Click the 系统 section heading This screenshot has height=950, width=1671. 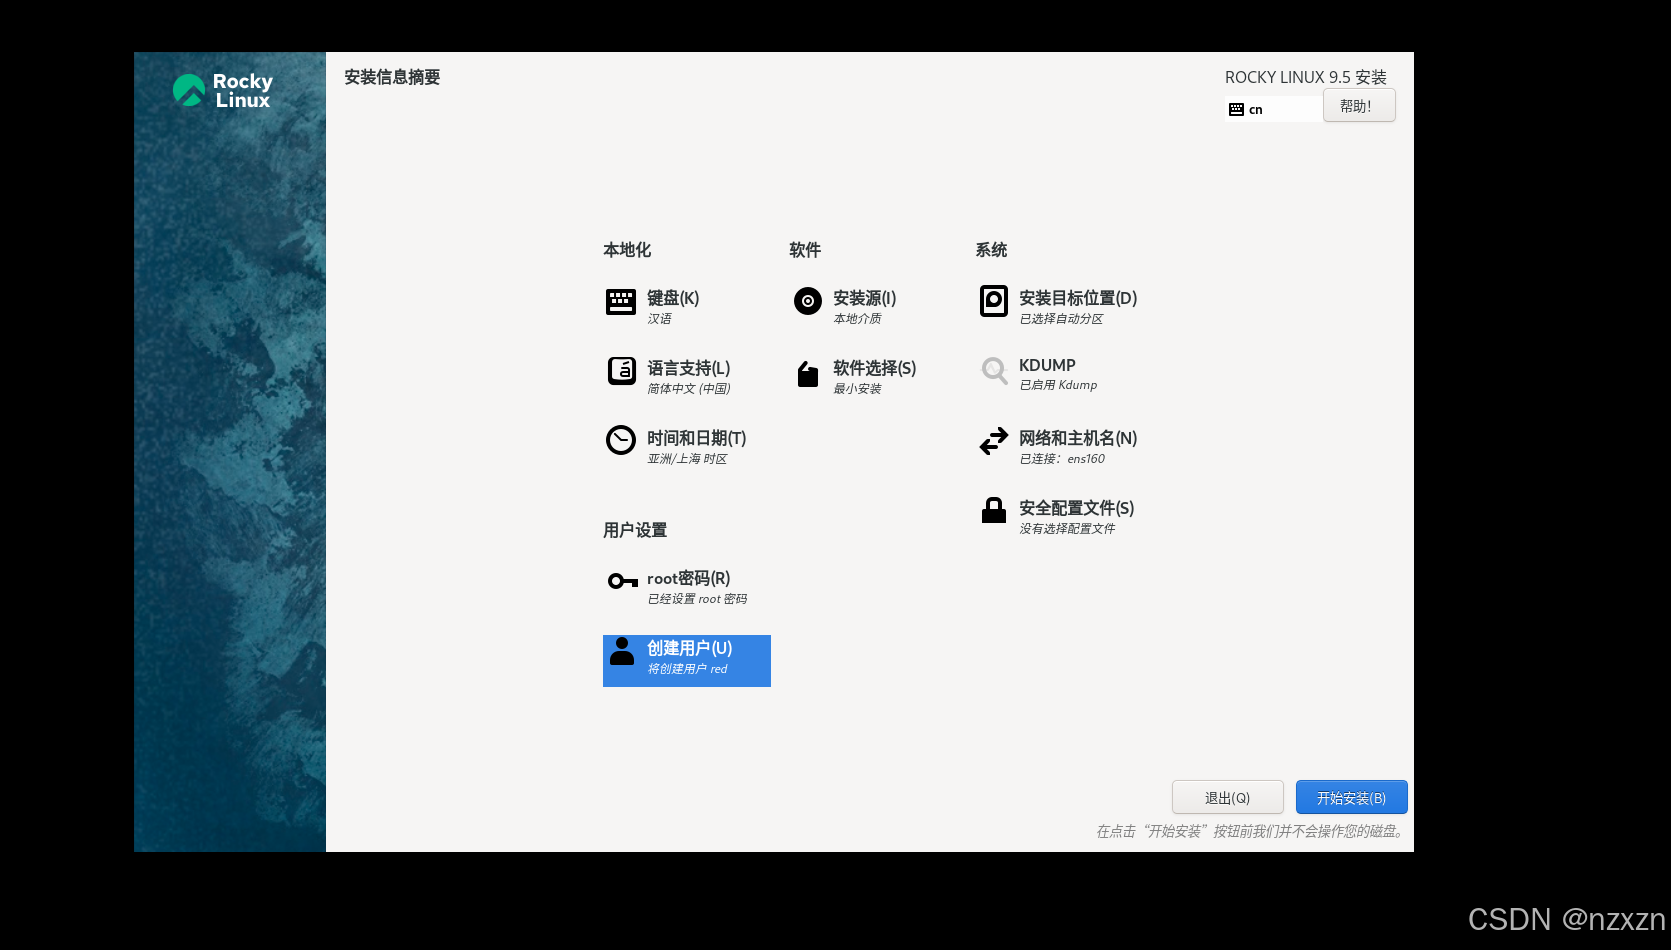(991, 250)
